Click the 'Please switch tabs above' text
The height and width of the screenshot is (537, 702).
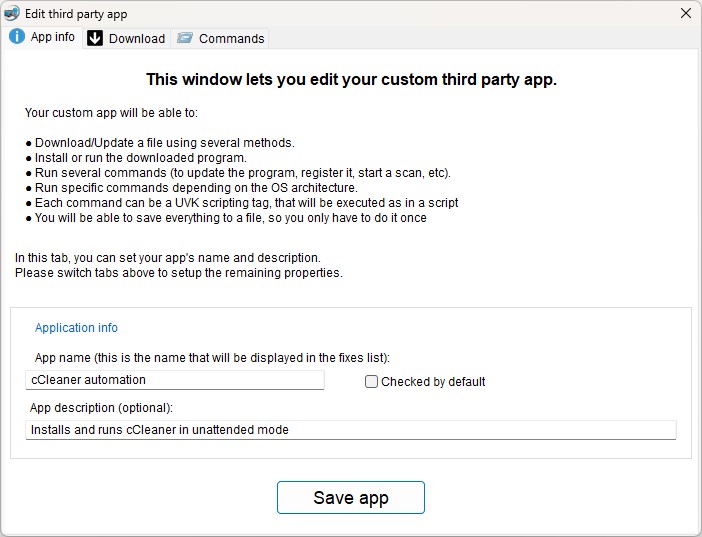coord(179,273)
